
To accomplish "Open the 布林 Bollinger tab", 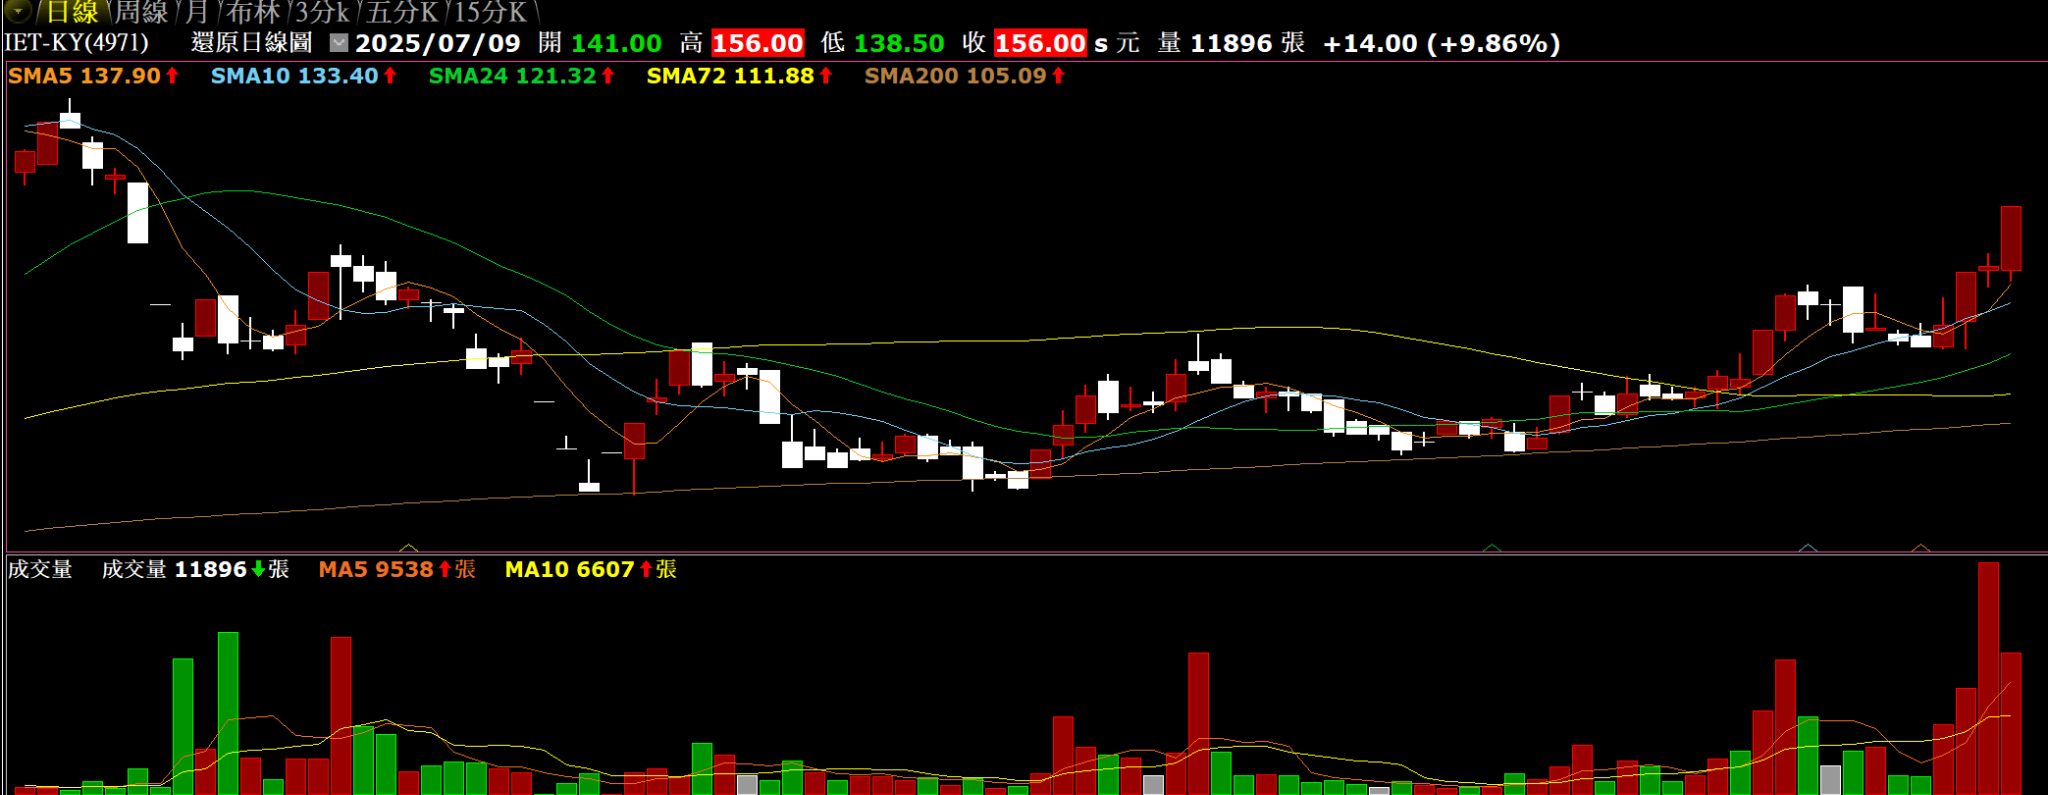I will click(x=252, y=13).
